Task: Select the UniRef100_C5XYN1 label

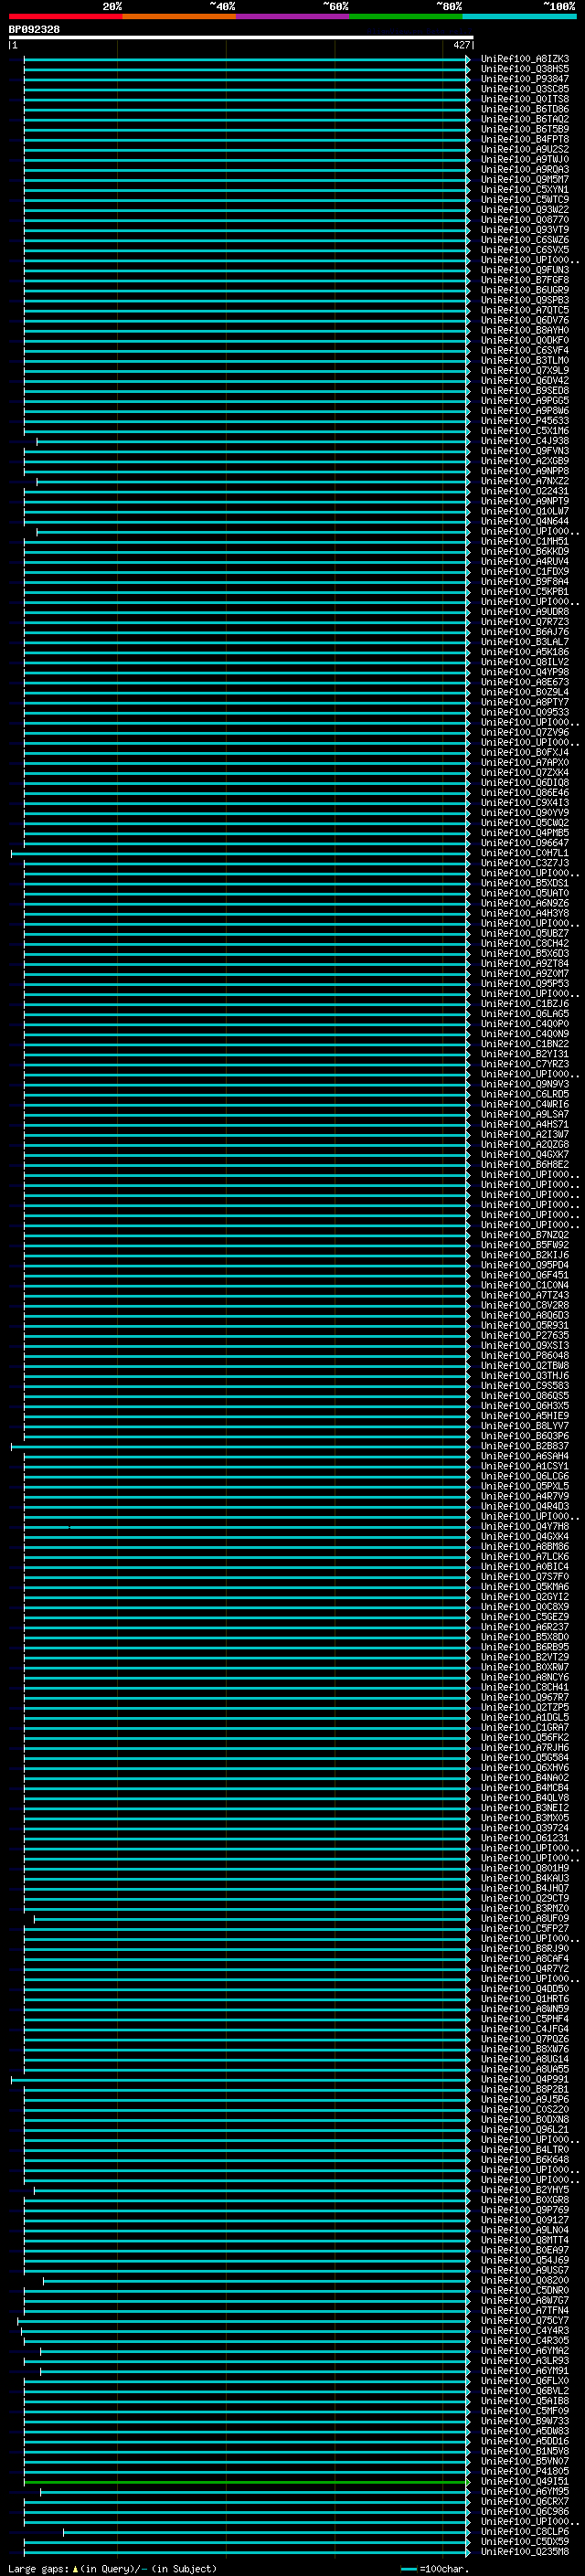Action: [525, 190]
